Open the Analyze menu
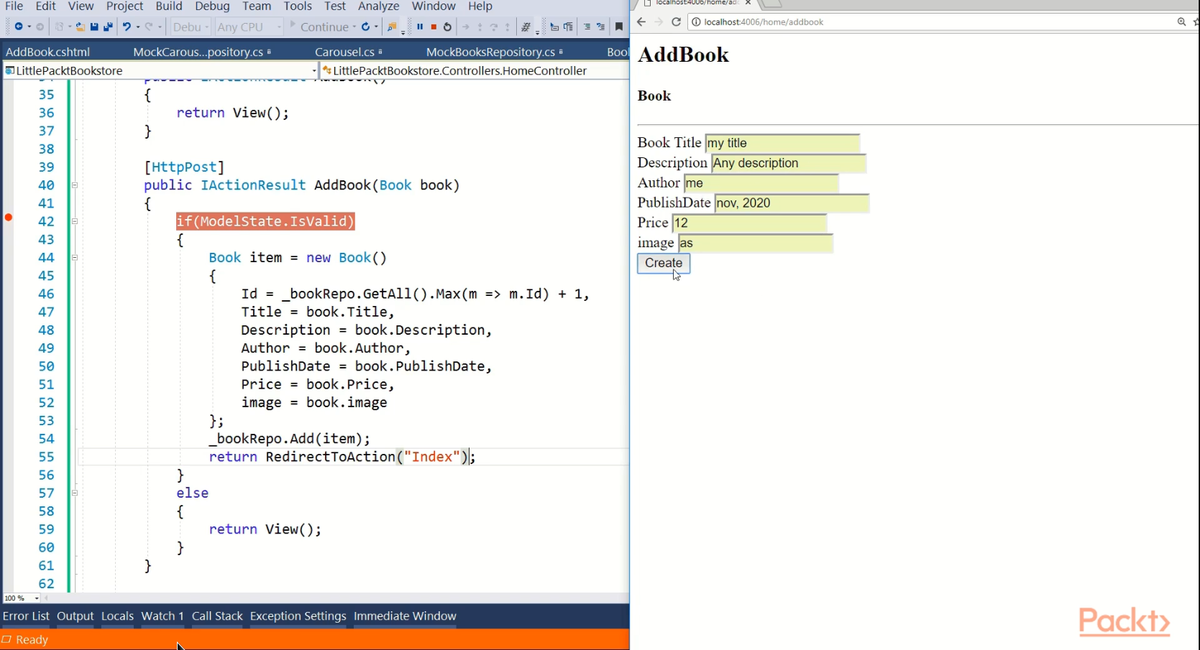 click(379, 6)
